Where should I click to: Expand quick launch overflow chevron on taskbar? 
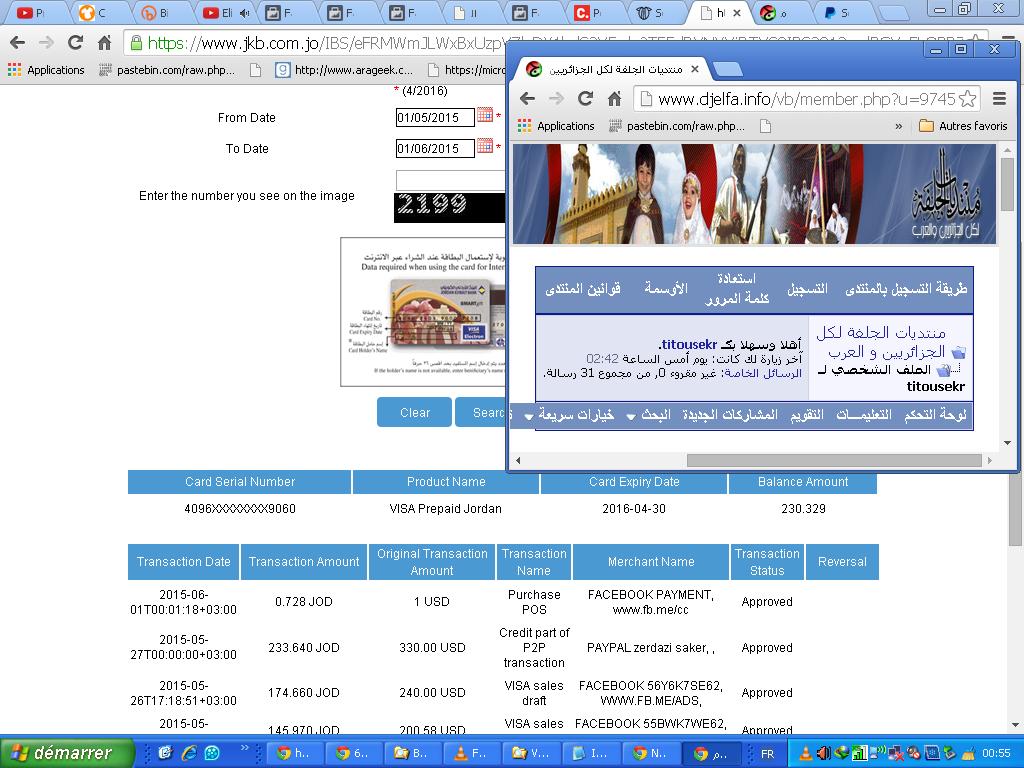click(244, 748)
